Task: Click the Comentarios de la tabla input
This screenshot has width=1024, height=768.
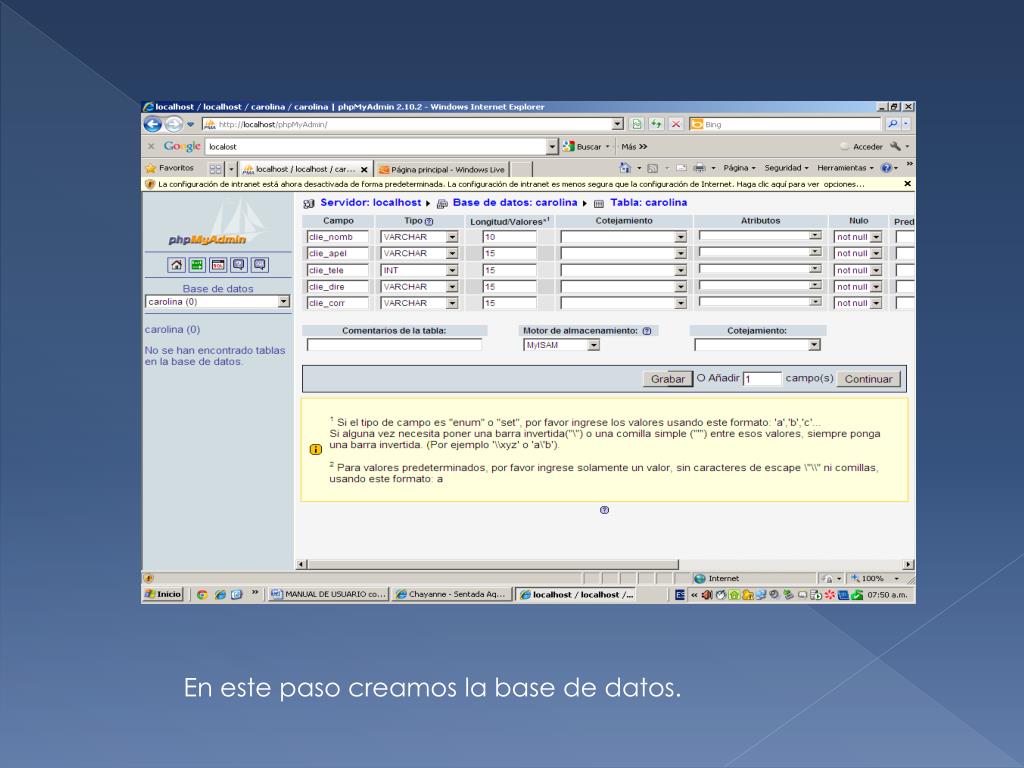Action: [x=394, y=344]
